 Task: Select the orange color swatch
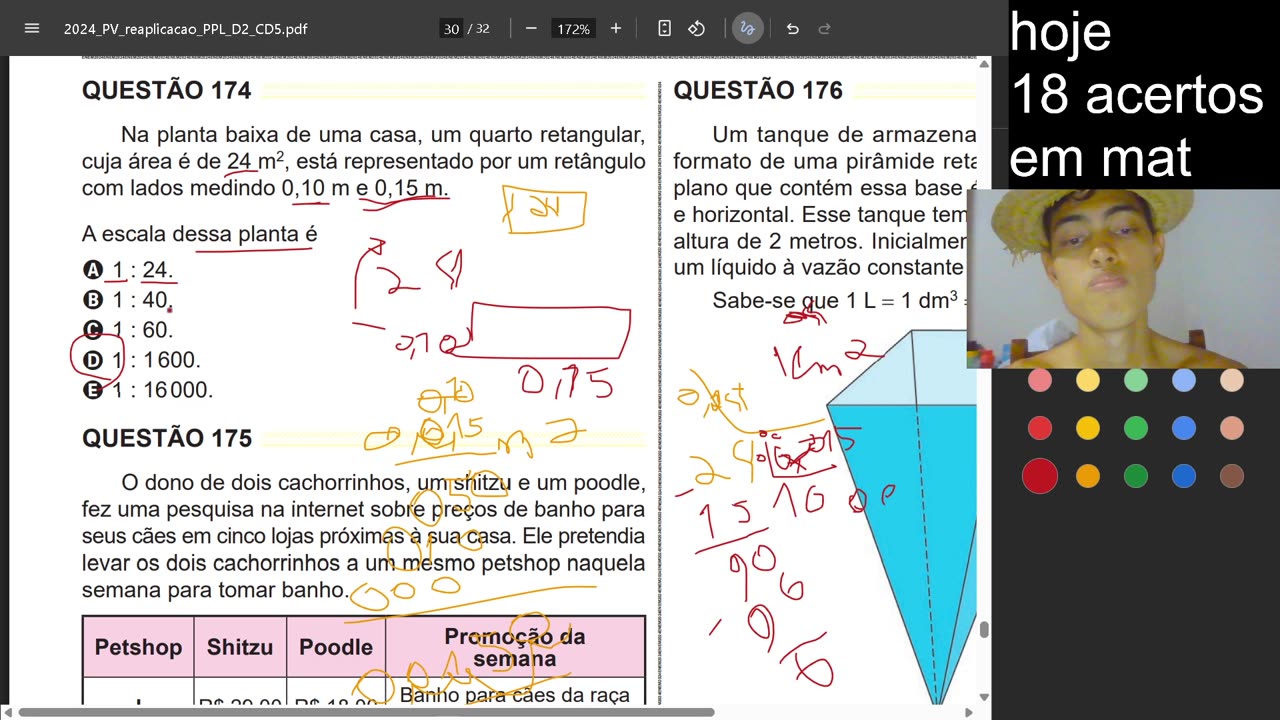click(x=1088, y=476)
